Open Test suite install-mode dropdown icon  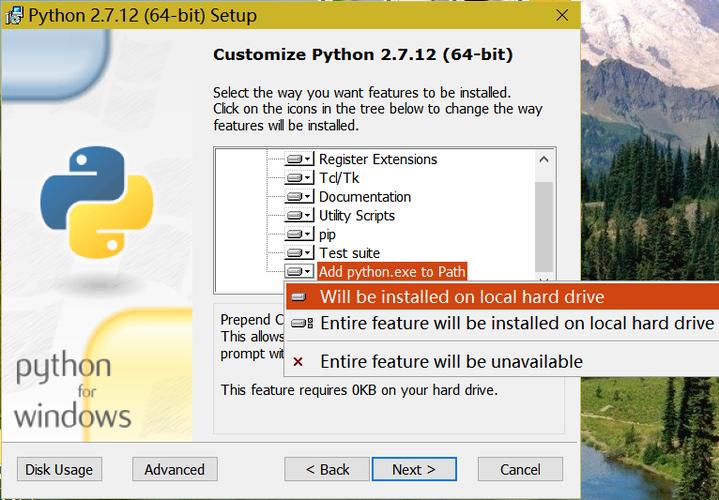[299, 253]
